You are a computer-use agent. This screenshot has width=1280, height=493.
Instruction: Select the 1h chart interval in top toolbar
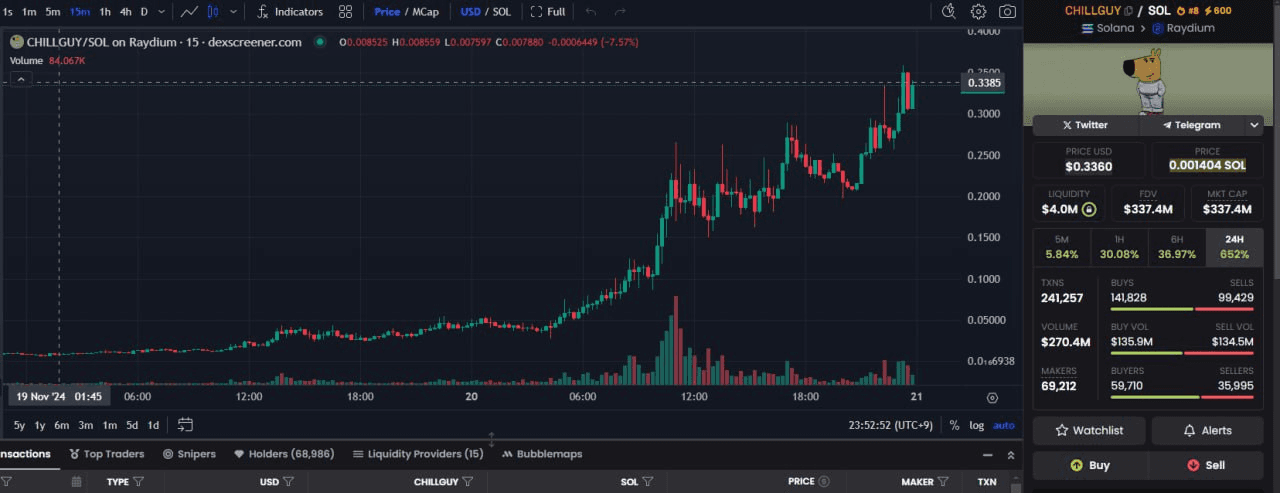click(x=105, y=12)
